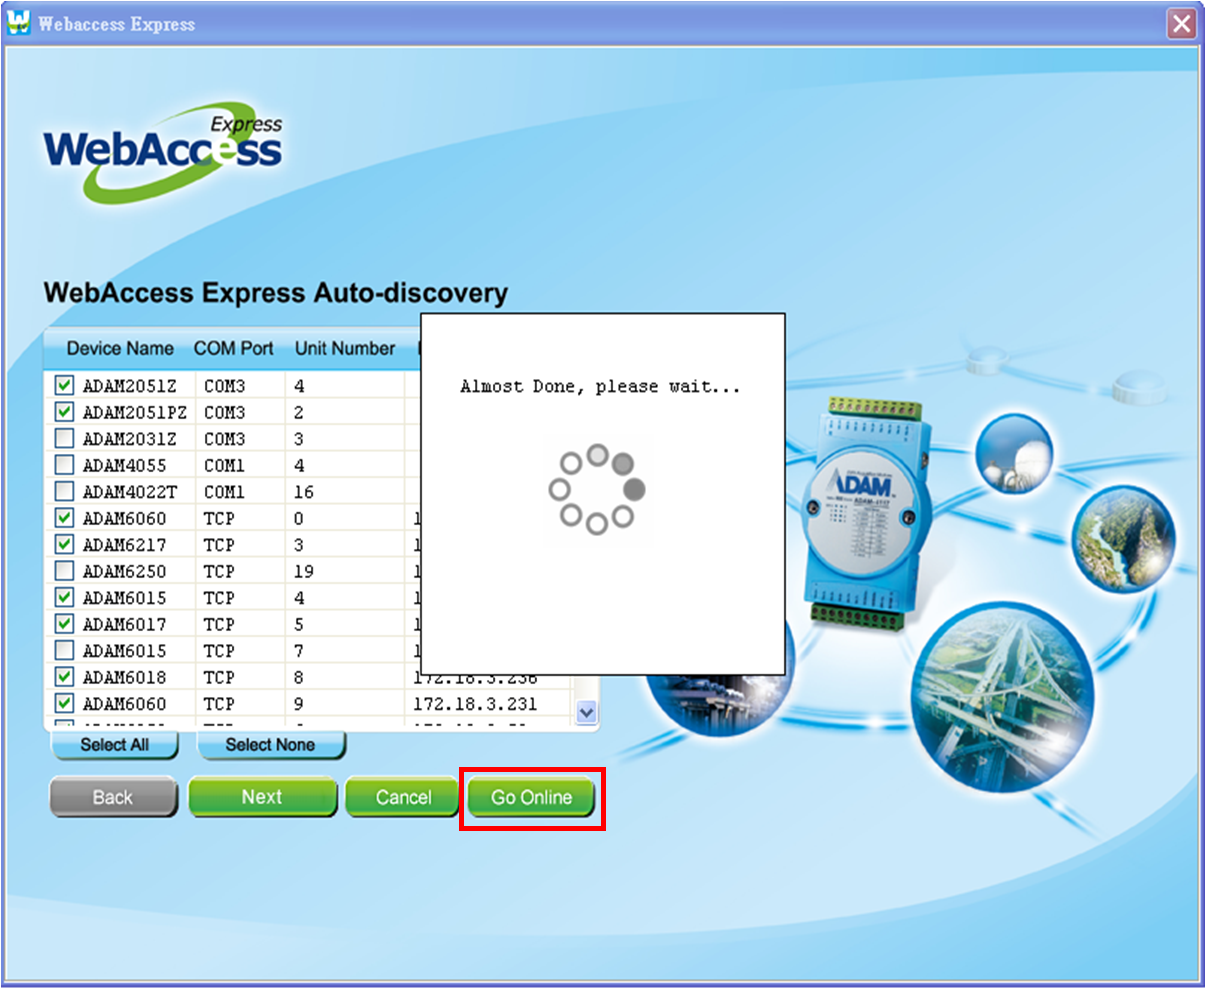Select the ADAM2051Z device name
Viewport: 1206px width, 990px height.
tap(129, 386)
